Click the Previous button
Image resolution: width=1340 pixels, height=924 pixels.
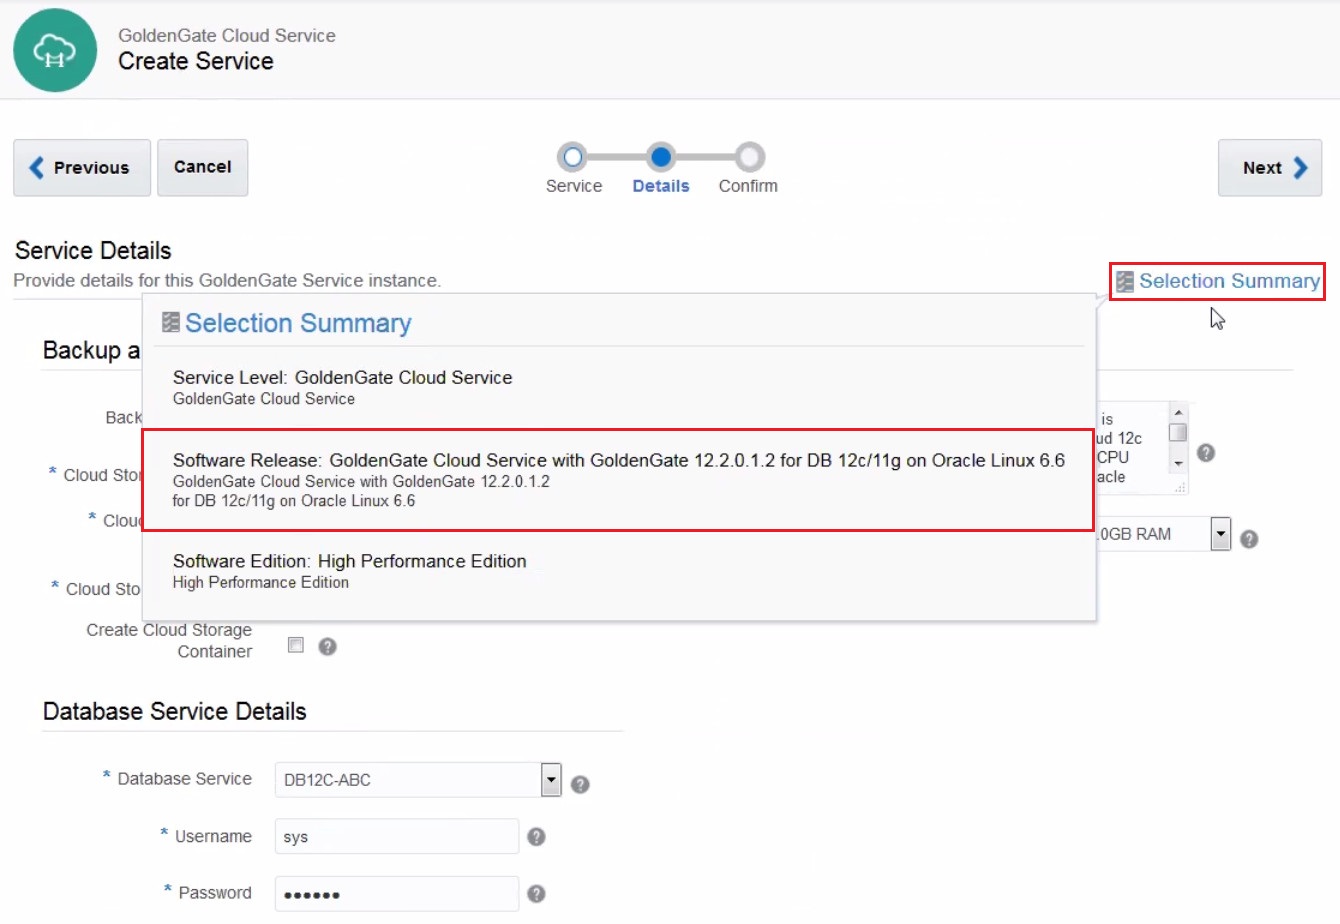point(82,168)
